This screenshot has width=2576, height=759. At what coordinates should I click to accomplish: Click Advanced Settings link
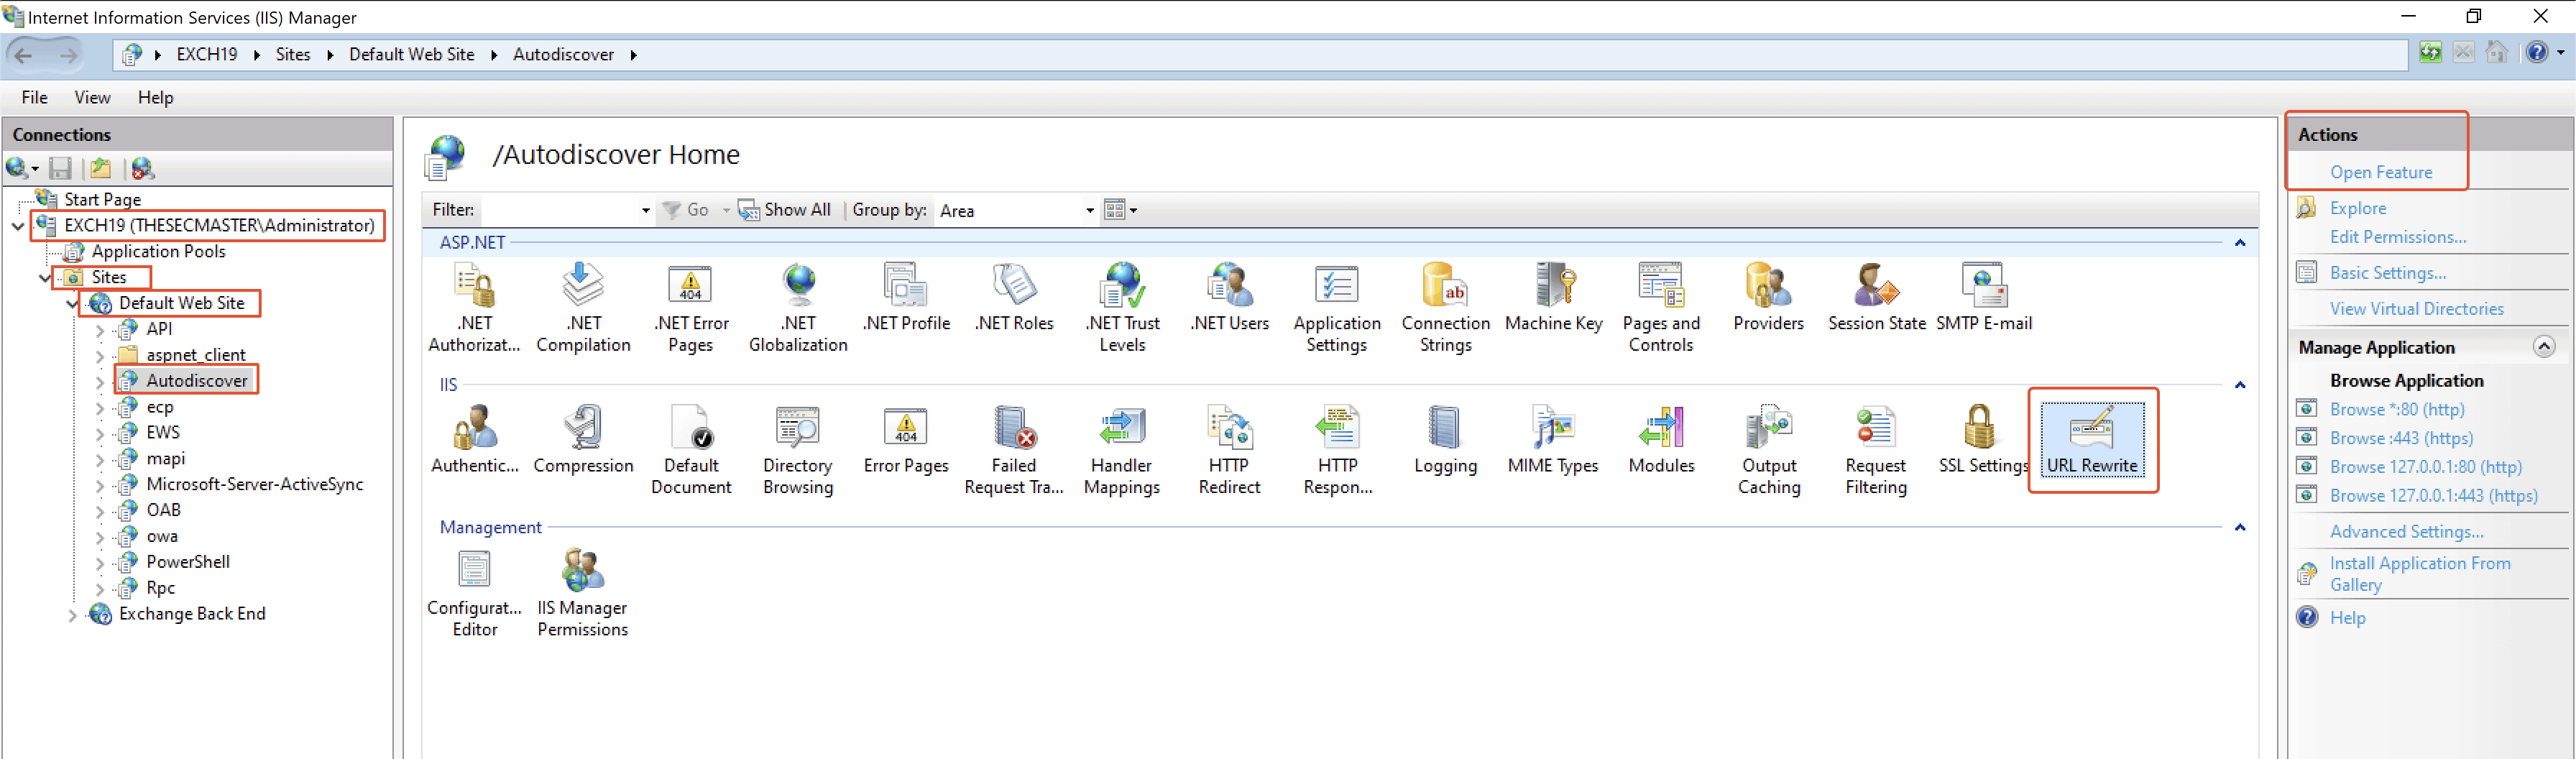(x=2406, y=532)
